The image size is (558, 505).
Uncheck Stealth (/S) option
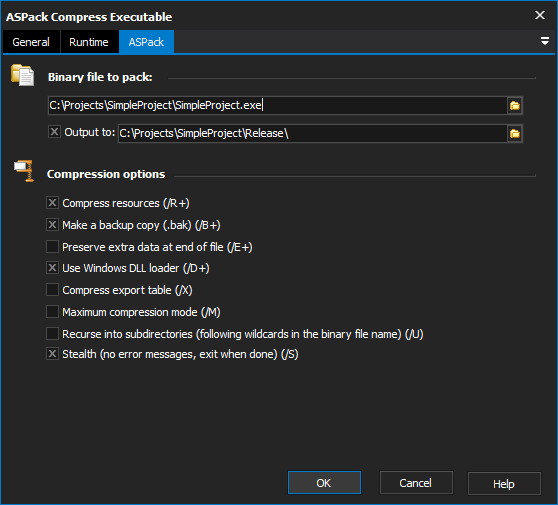coord(52,354)
